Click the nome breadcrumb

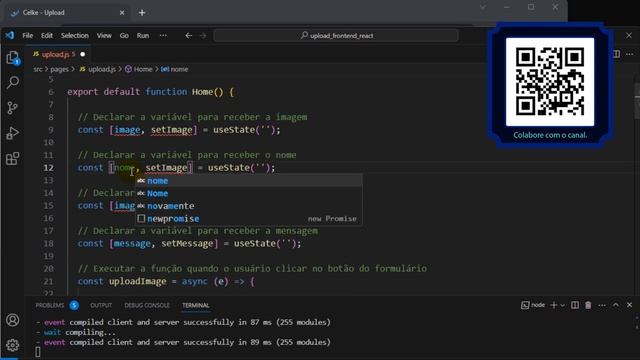[x=179, y=69]
